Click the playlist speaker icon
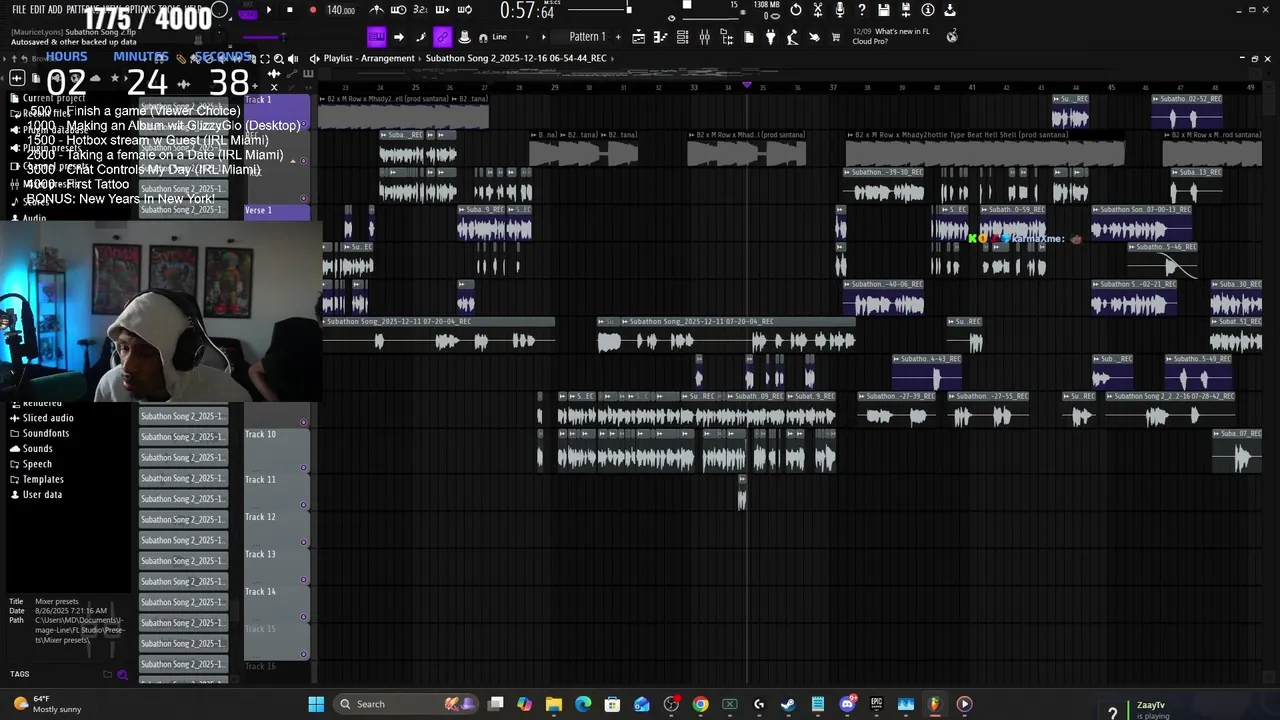The image size is (1280, 720). (x=293, y=58)
